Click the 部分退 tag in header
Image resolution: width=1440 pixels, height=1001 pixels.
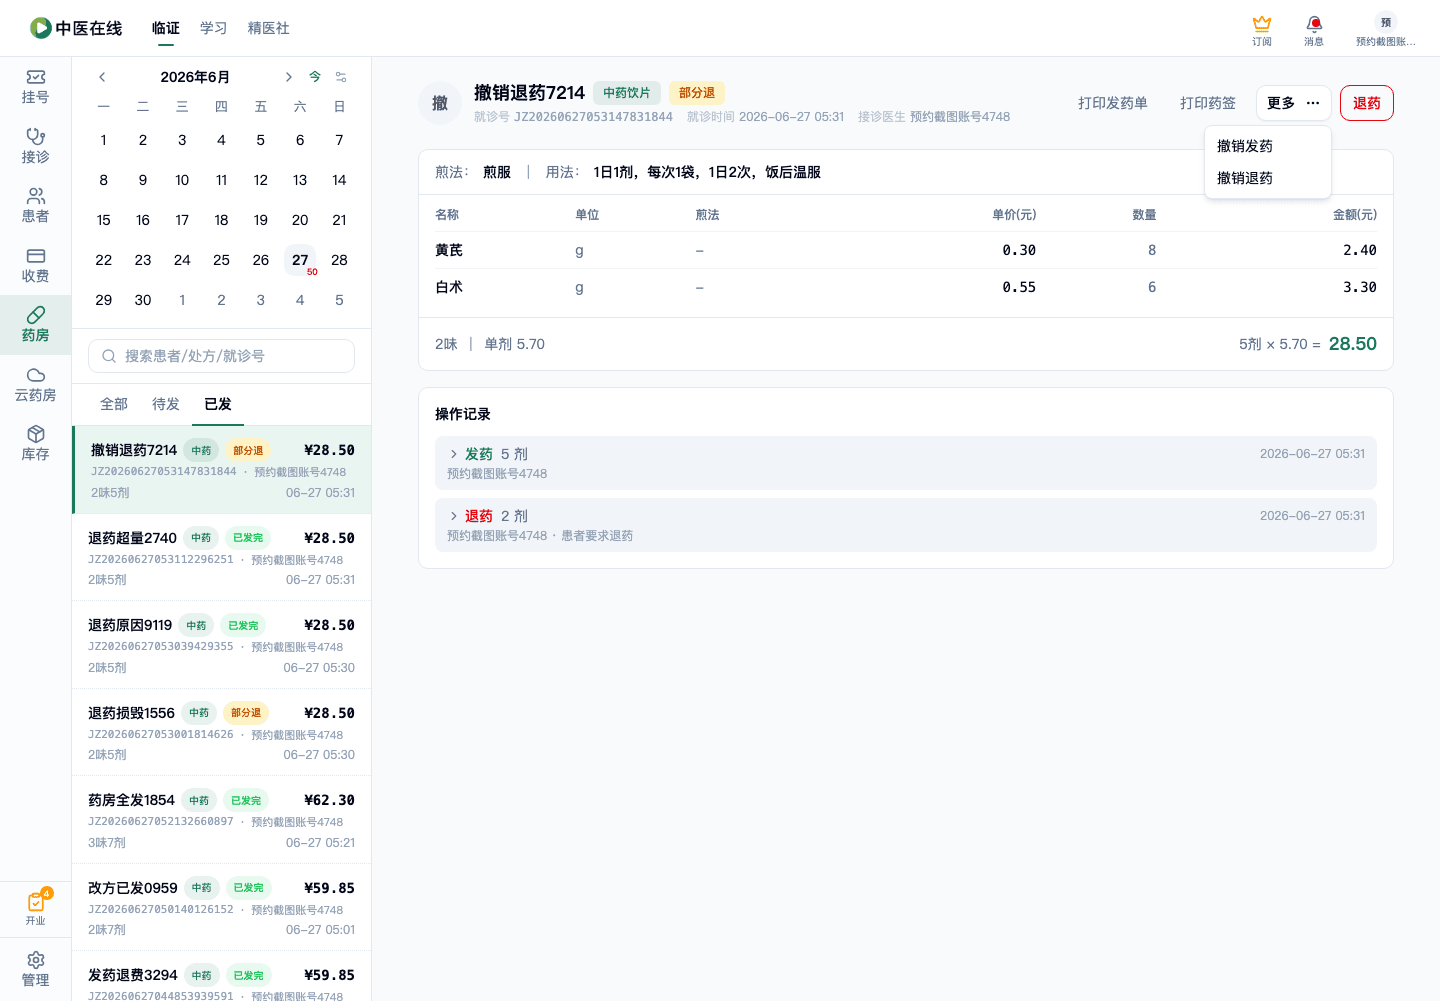pyautogui.click(x=697, y=93)
